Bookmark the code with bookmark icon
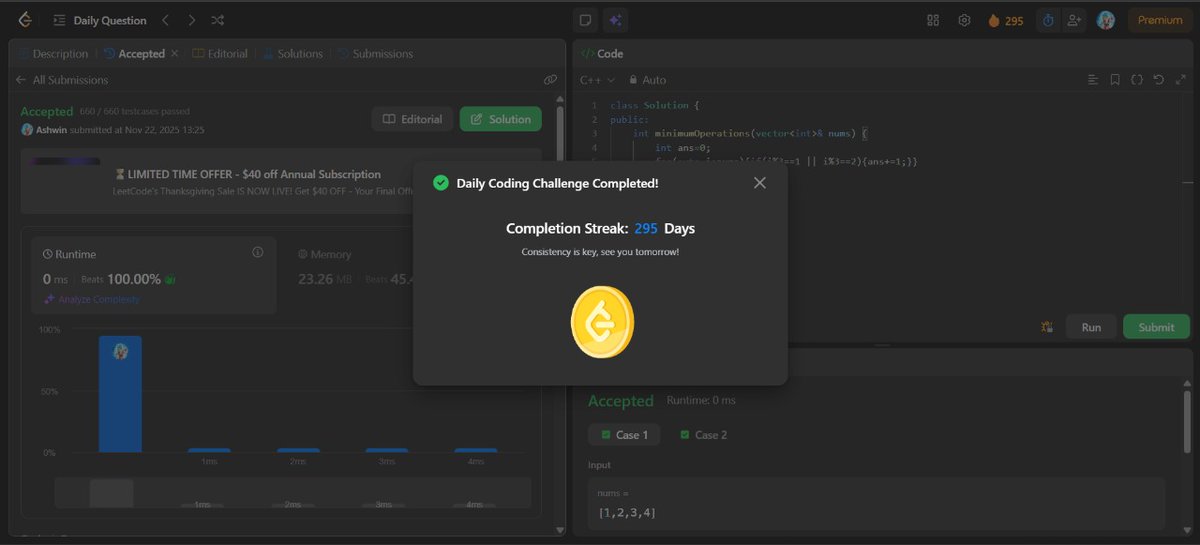1200x545 pixels. 1115,80
